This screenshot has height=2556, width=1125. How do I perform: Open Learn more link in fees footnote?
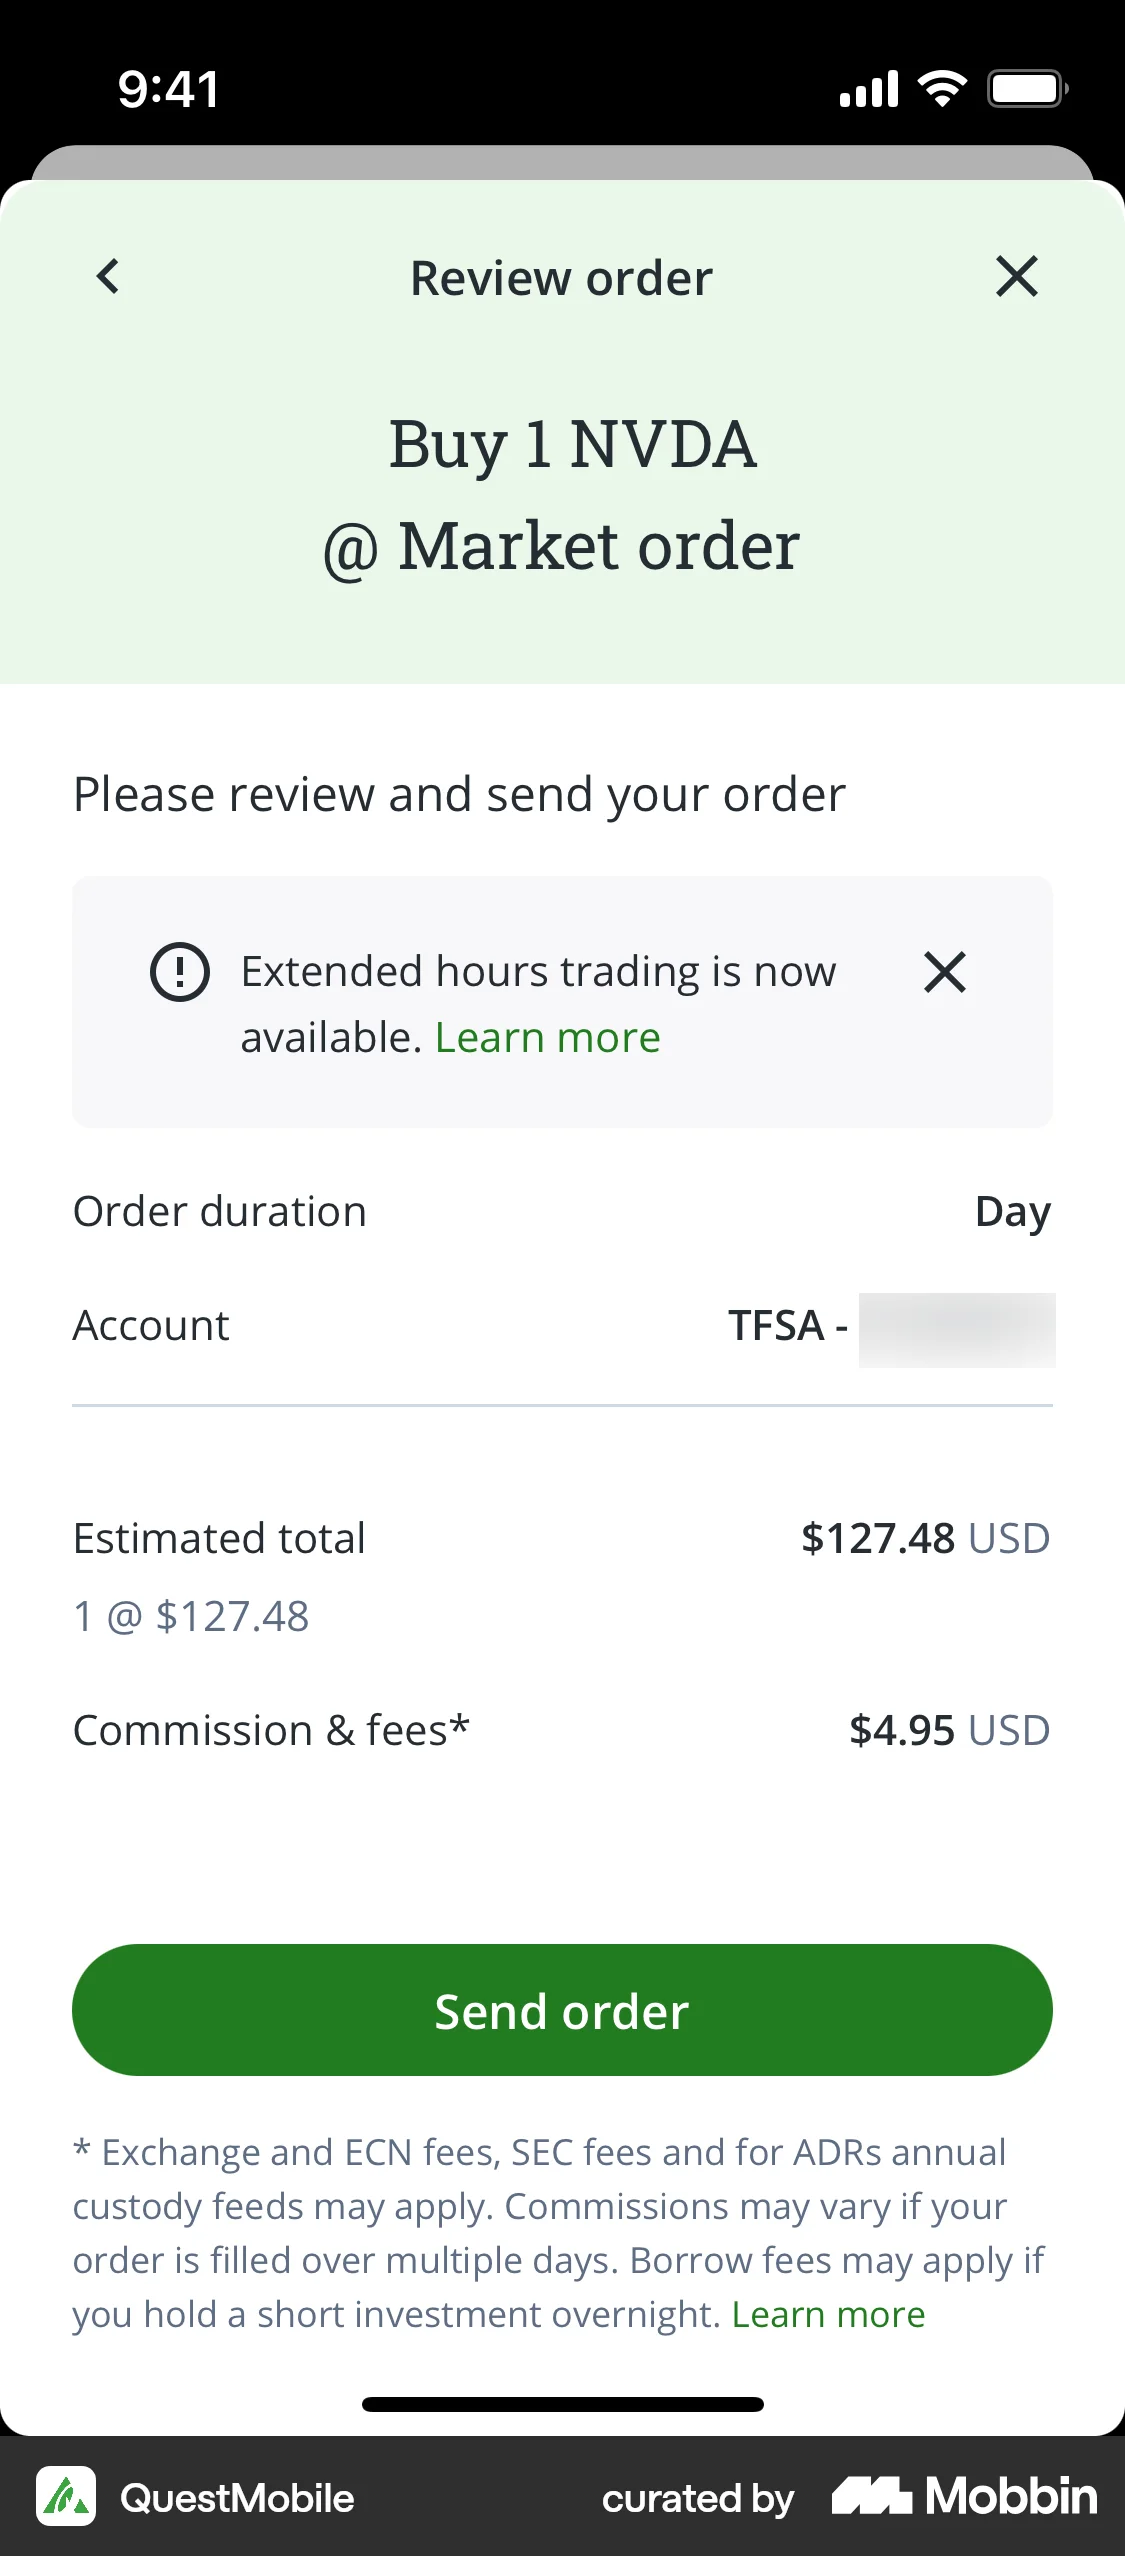tap(828, 2314)
